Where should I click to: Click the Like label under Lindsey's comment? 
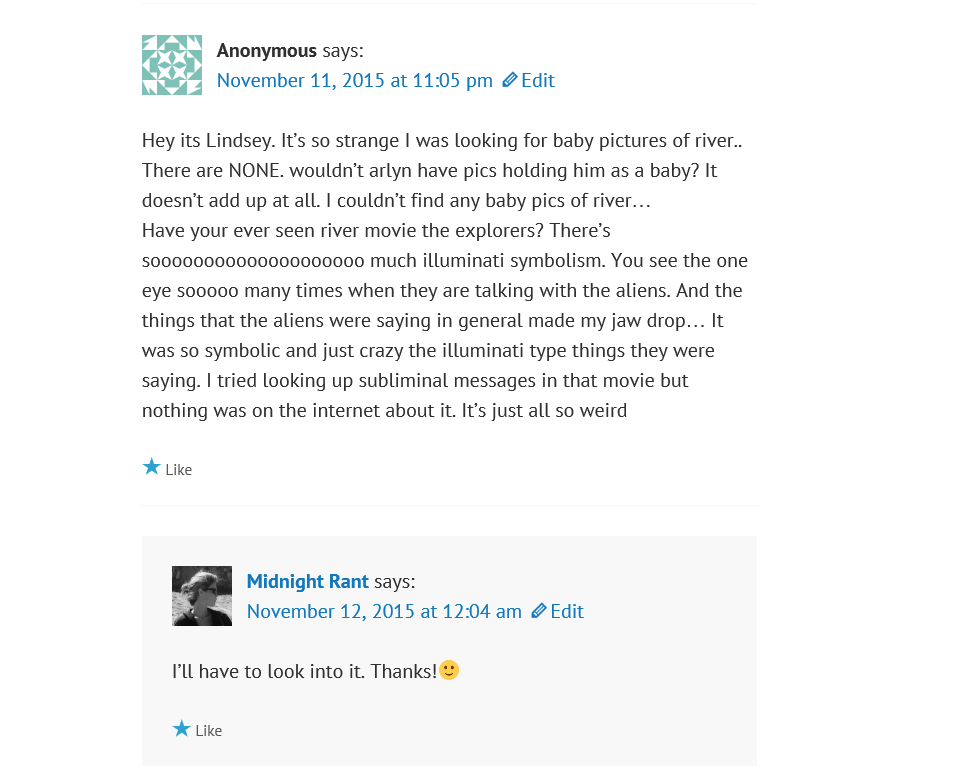click(x=178, y=470)
